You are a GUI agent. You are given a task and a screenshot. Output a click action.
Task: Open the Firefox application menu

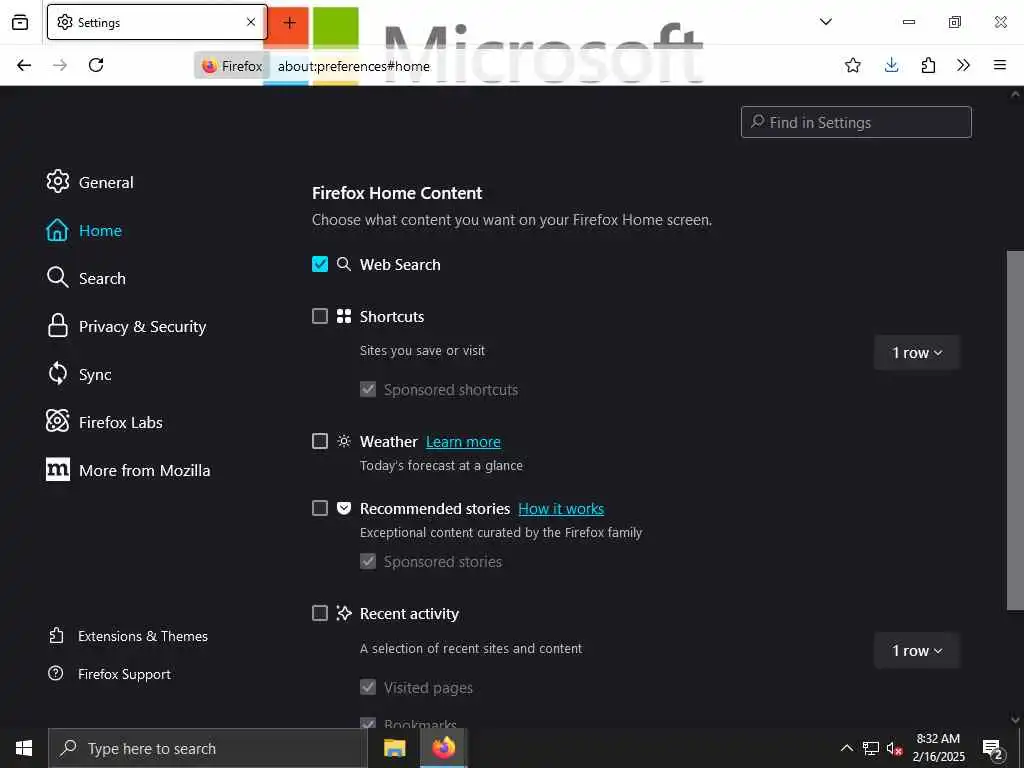click(x=999, y=65)
